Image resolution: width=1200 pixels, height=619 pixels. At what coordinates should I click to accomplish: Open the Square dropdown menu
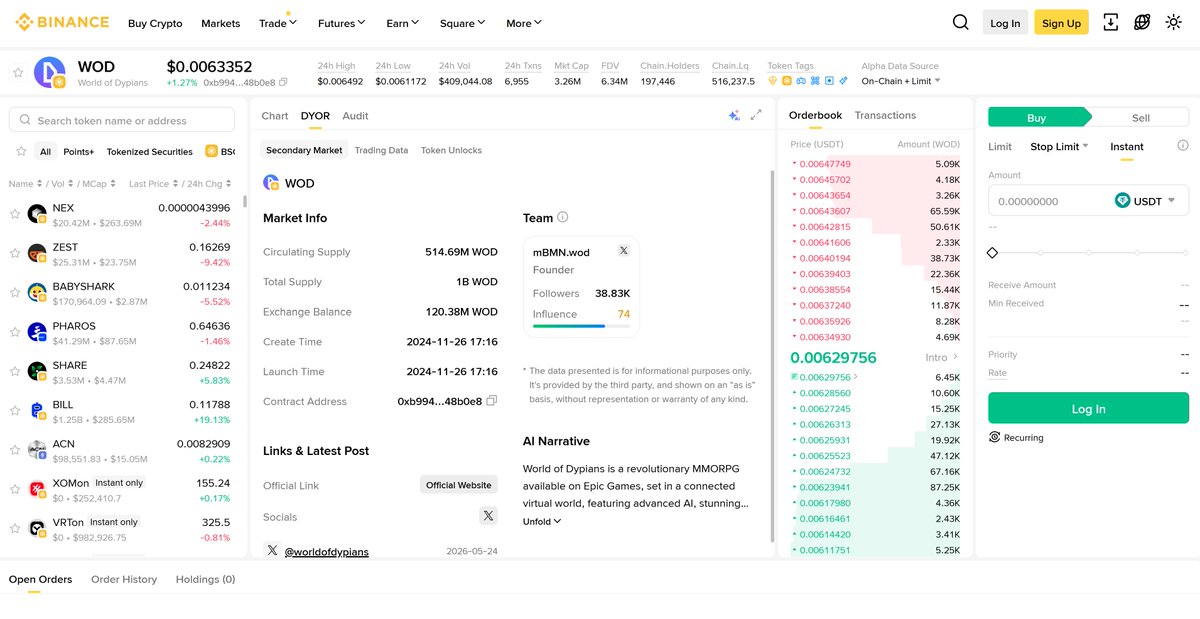(x=462, y=22)
